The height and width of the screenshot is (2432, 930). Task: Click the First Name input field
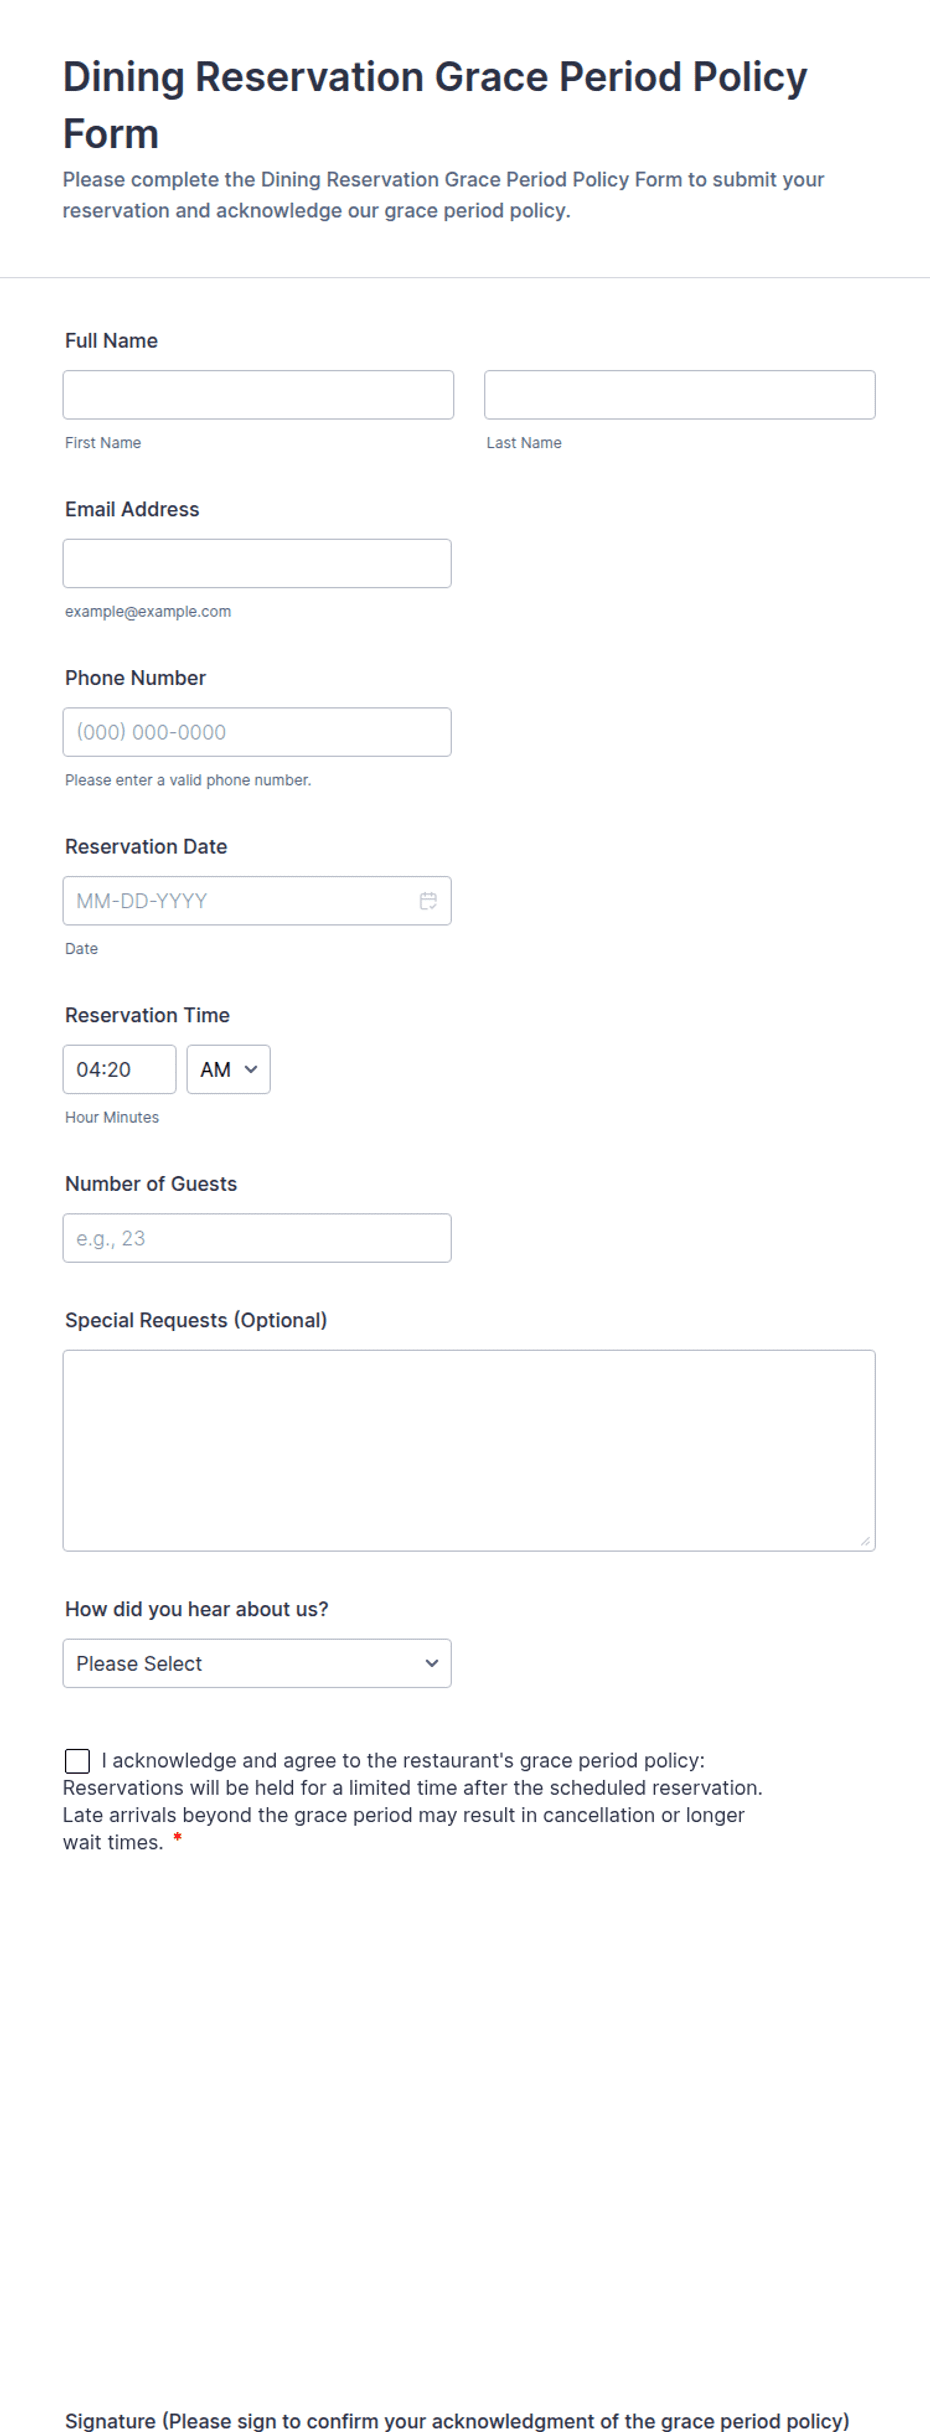tap(258, 395)
